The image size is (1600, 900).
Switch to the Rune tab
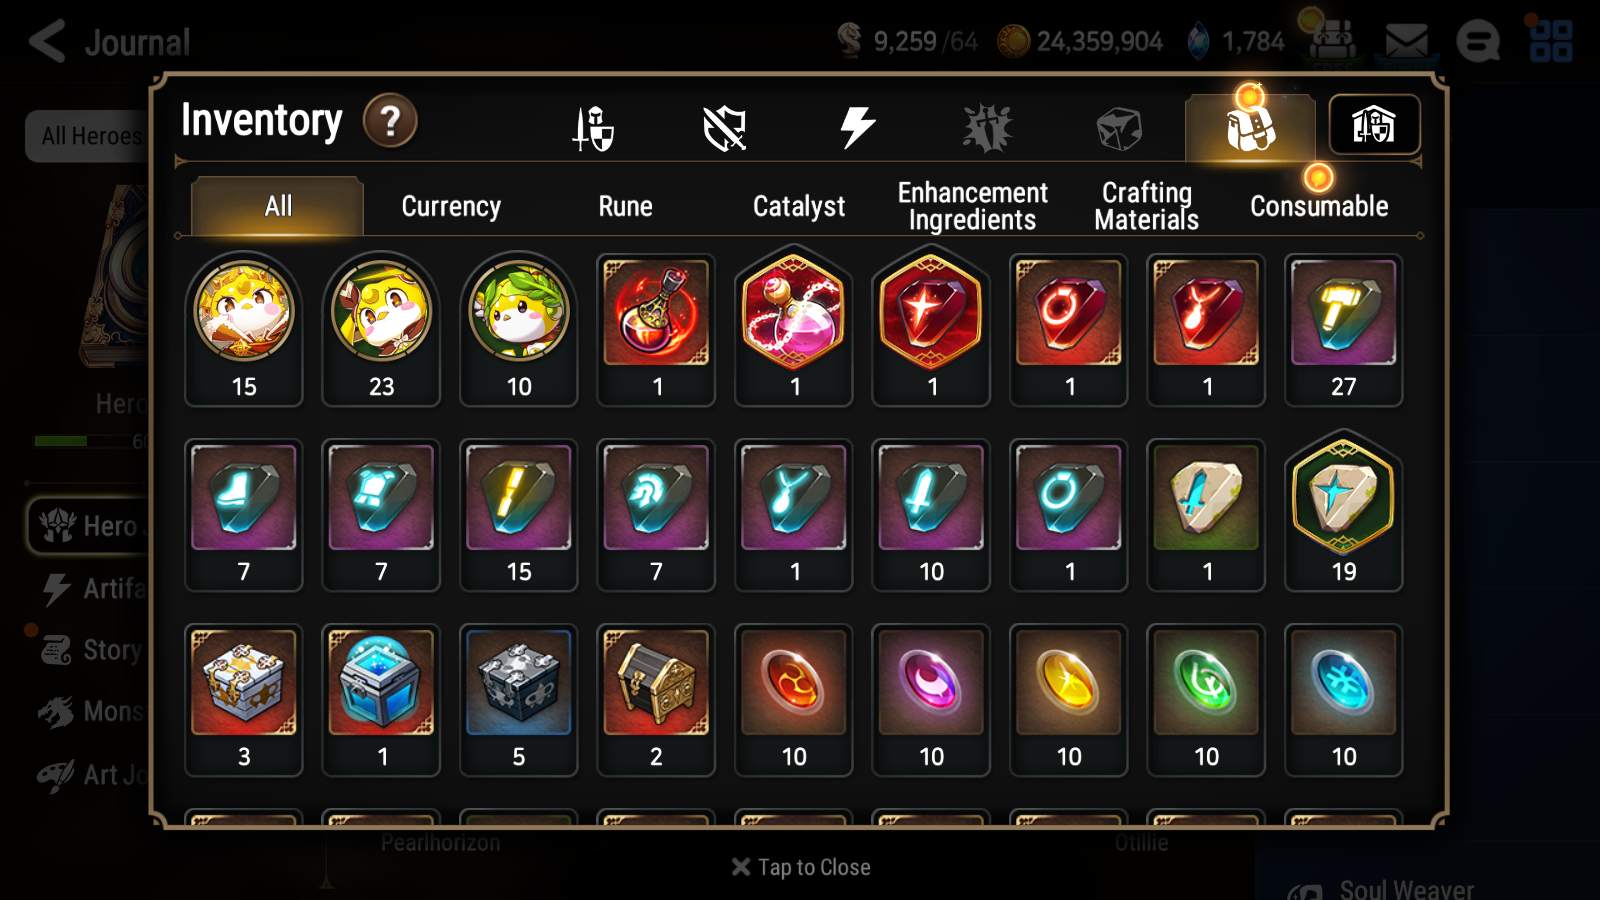point(625,207)
